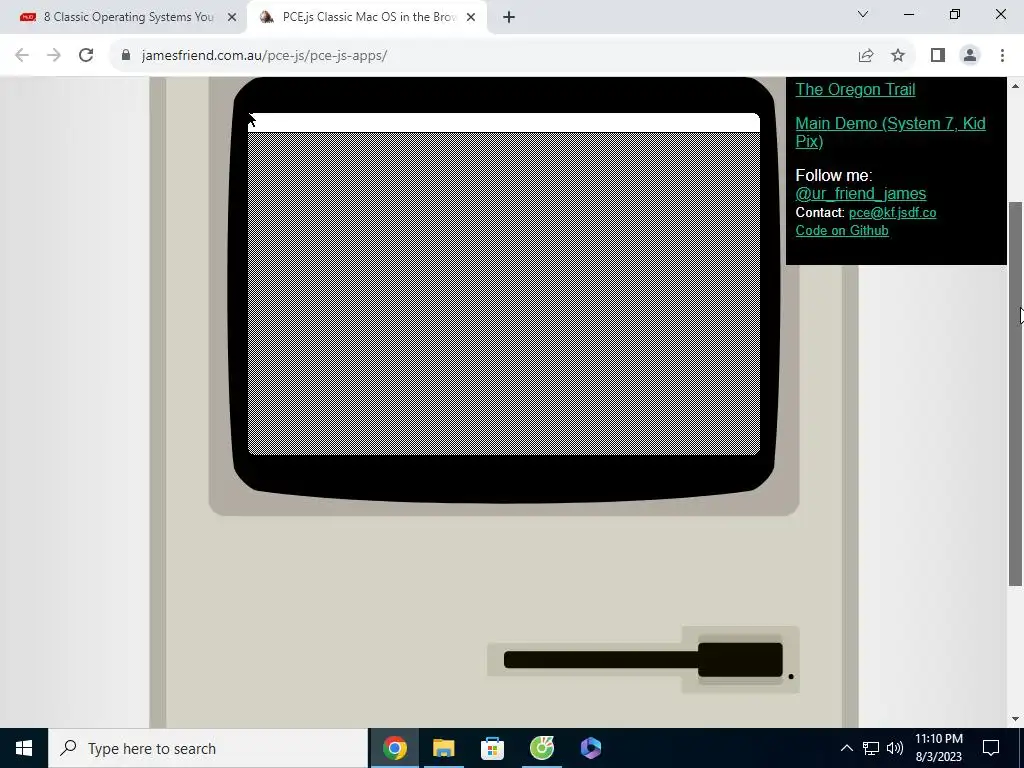Expand the tab search dropdown
1024x768 pixels.
pos(863,14)
